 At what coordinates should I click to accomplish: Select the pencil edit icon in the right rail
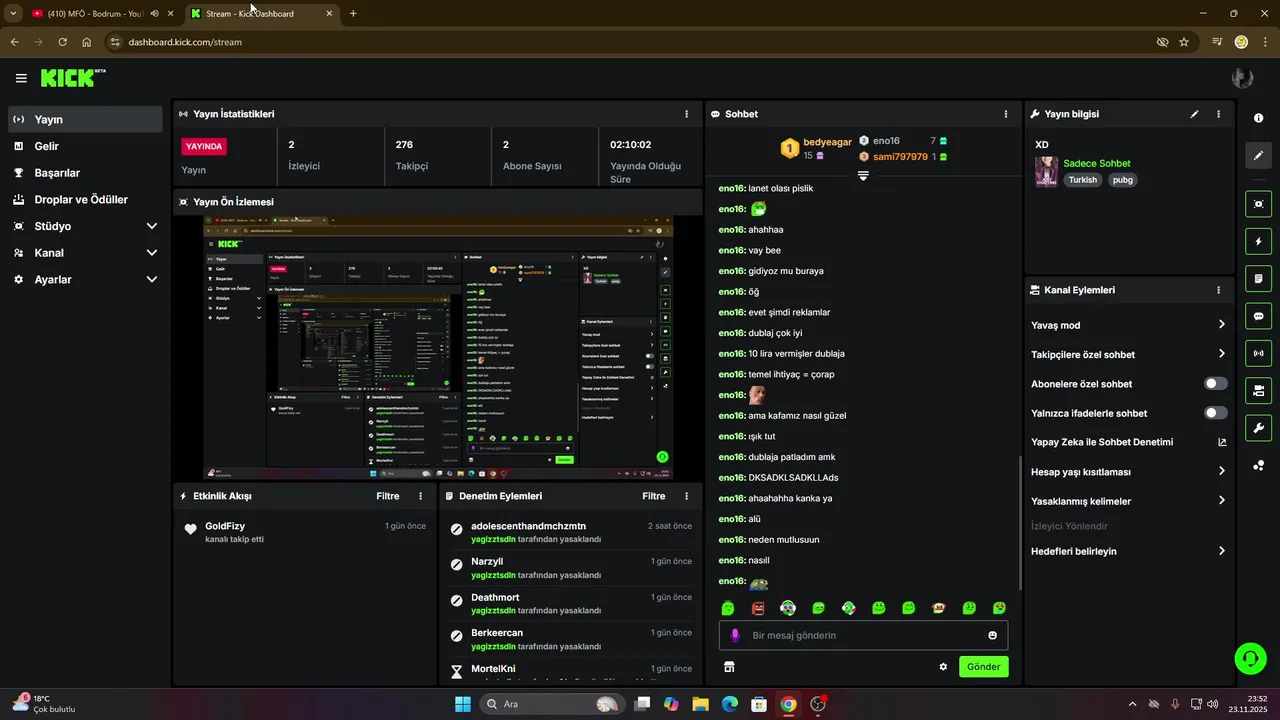pos(1258,156)
